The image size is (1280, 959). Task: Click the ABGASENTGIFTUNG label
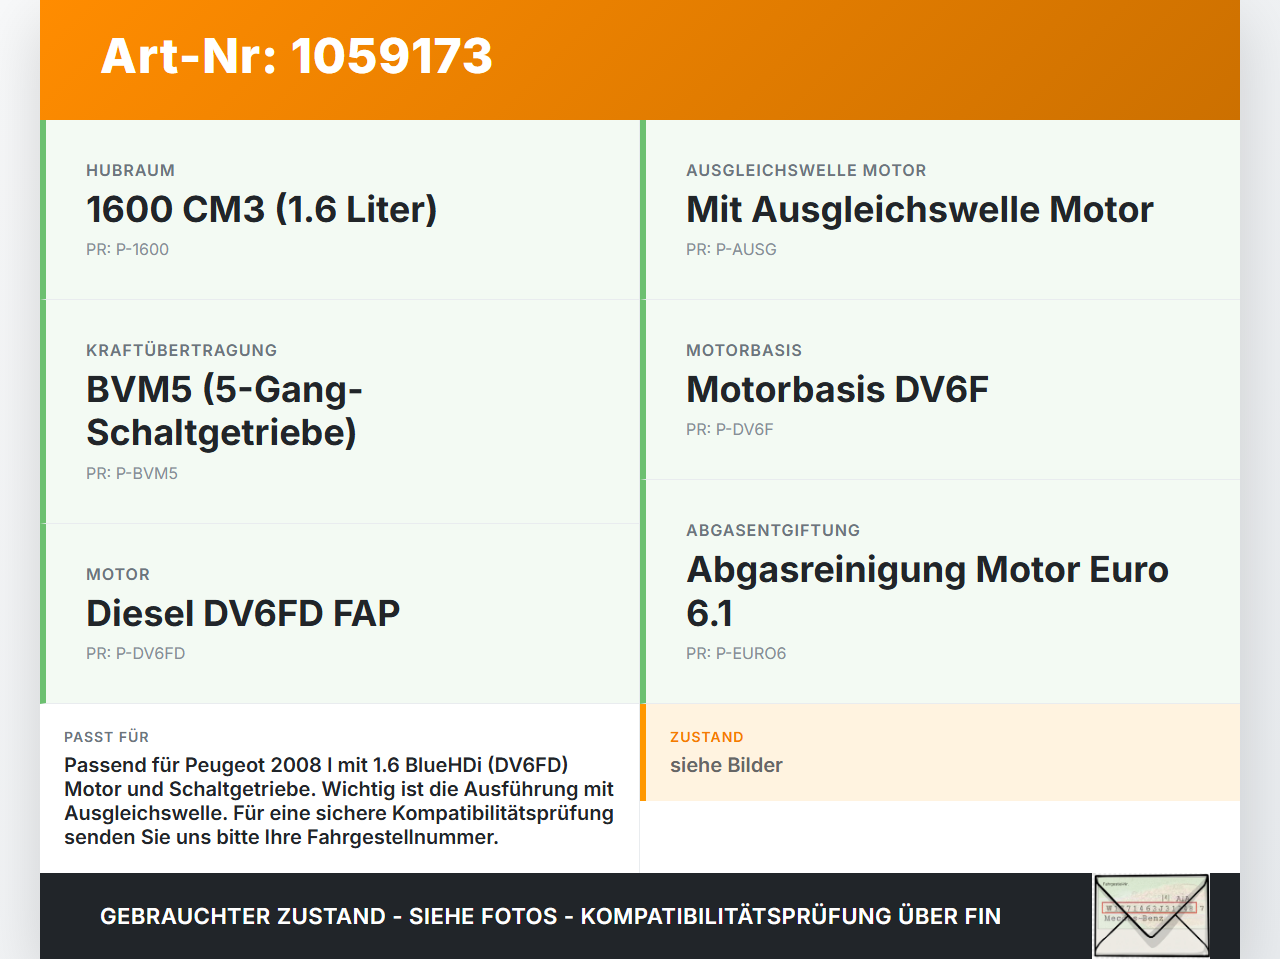[x=773, y=530]
